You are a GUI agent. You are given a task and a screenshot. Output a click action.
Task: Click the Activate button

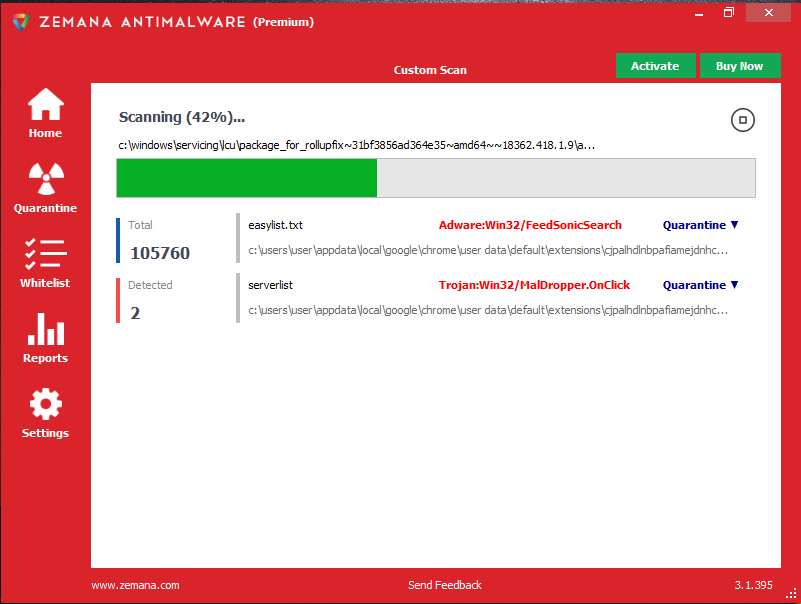[x=655, y=66]
